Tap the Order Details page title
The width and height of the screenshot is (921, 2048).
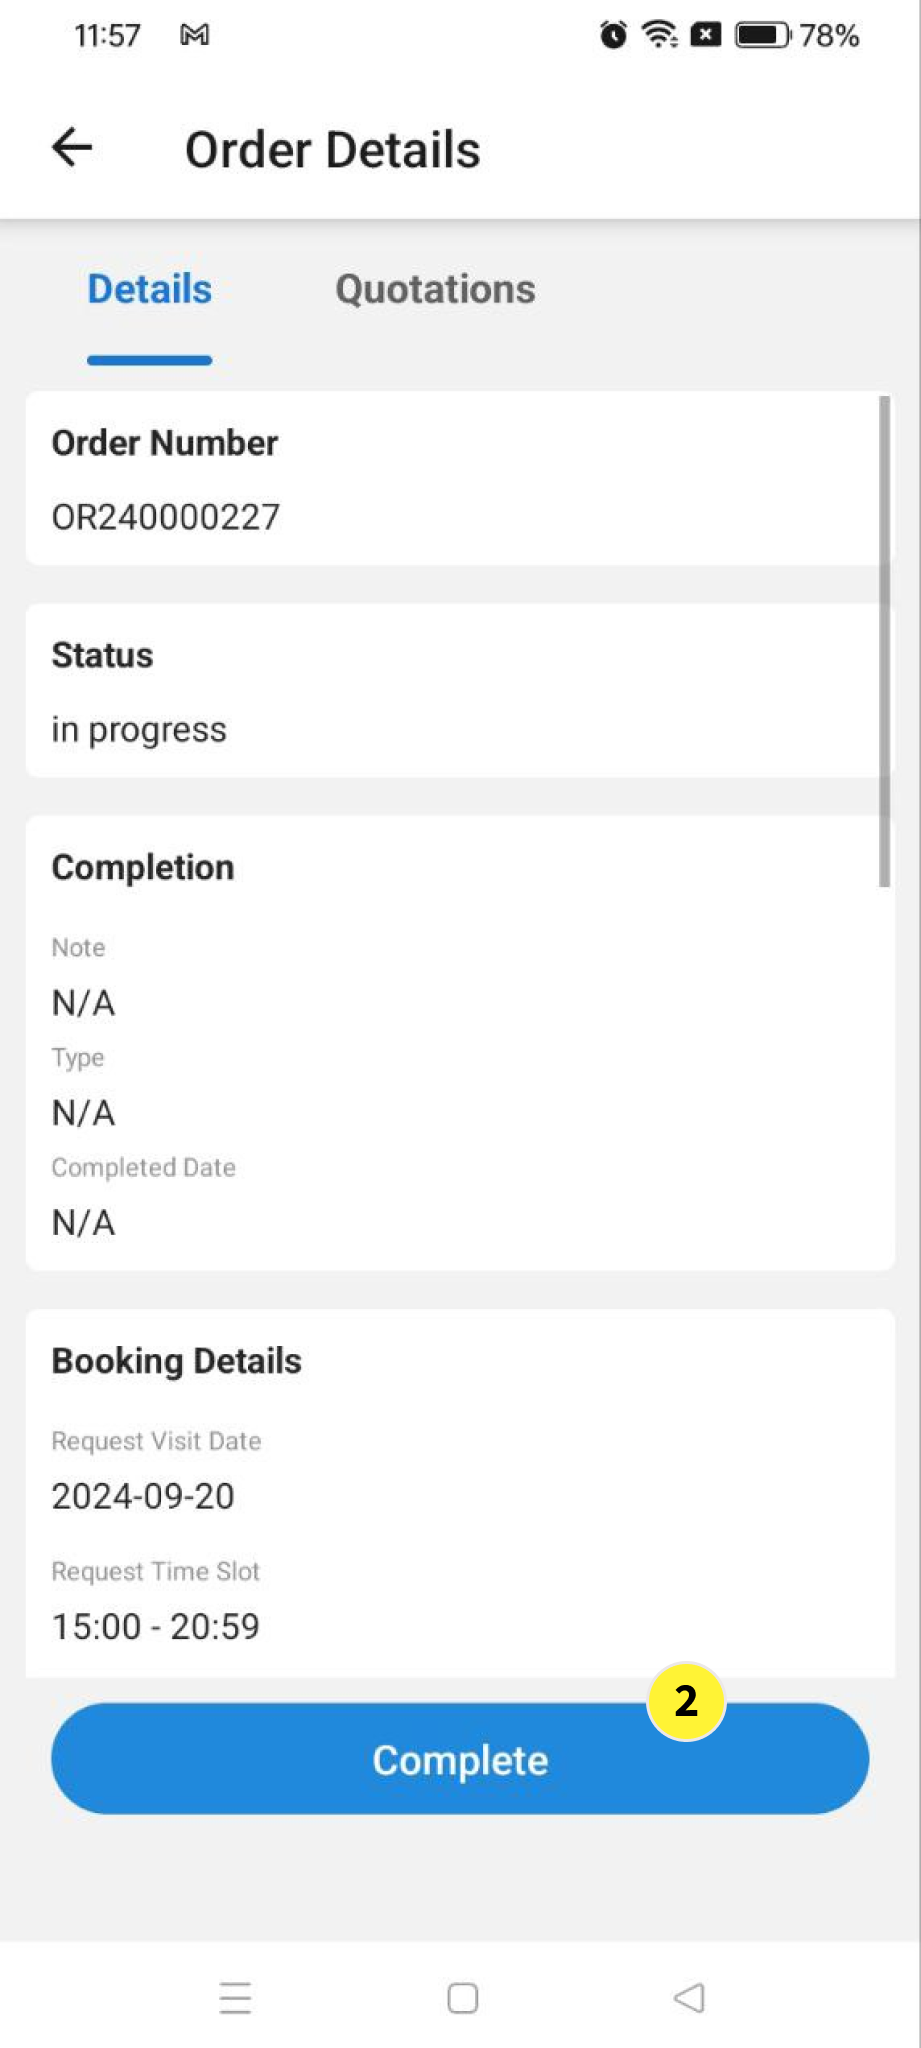coord(332,150)
